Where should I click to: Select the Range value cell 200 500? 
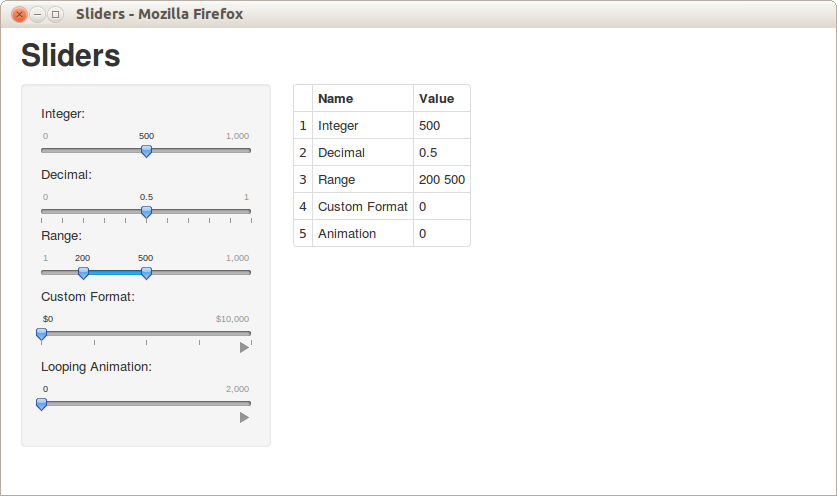(x=442, y=179)
